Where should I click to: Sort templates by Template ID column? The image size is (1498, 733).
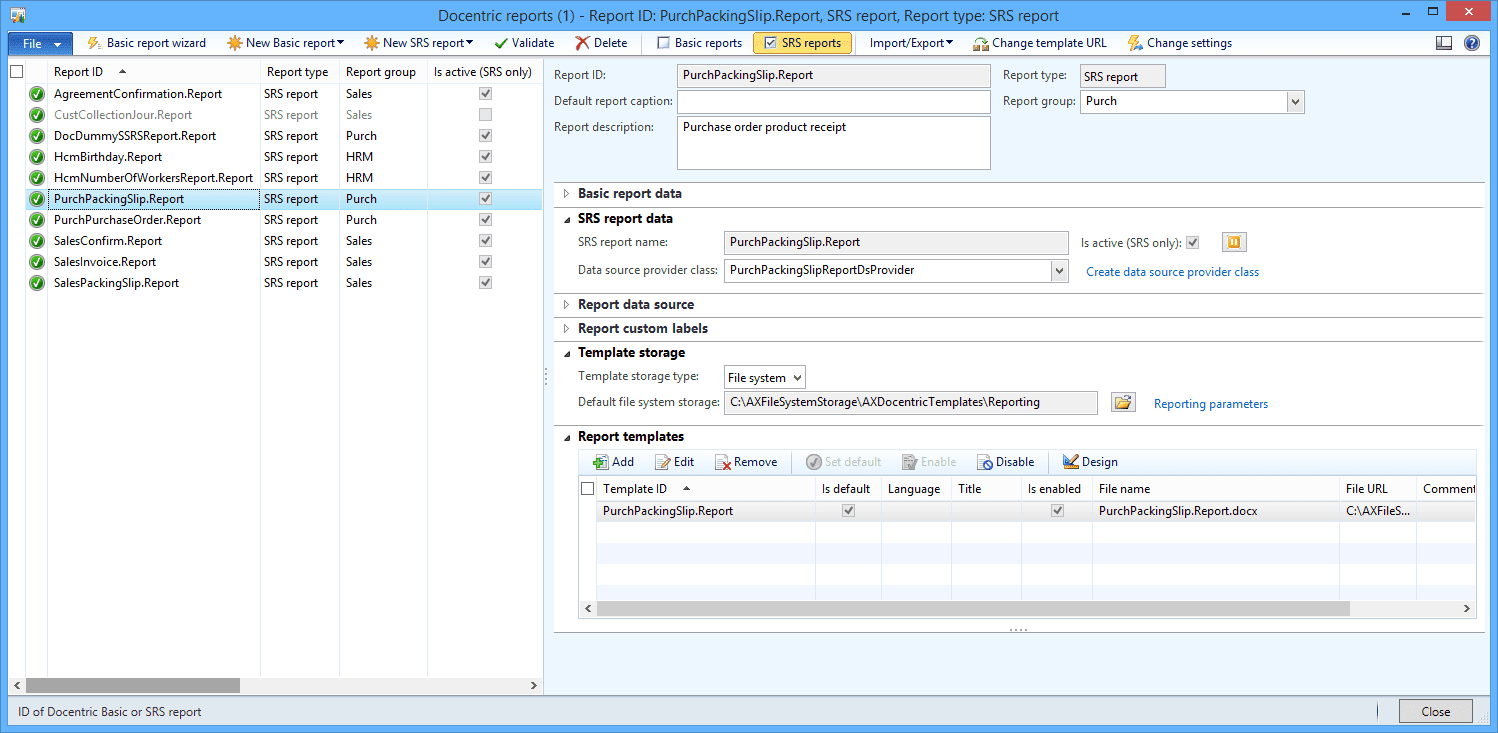pos(706,489)
